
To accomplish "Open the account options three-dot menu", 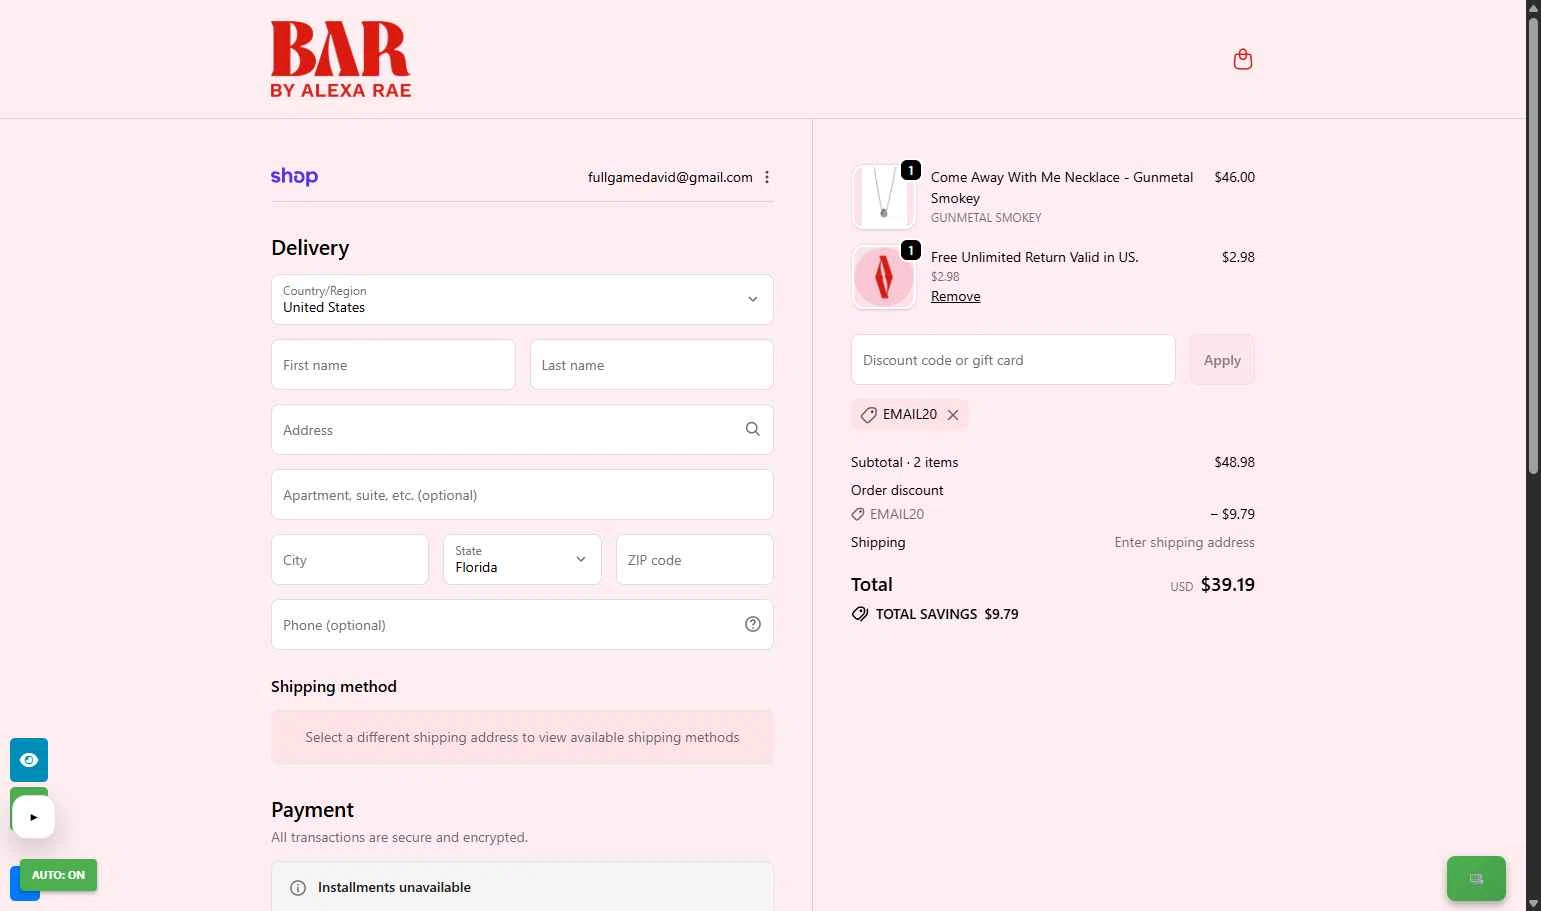I will click(x=767, y=177).
